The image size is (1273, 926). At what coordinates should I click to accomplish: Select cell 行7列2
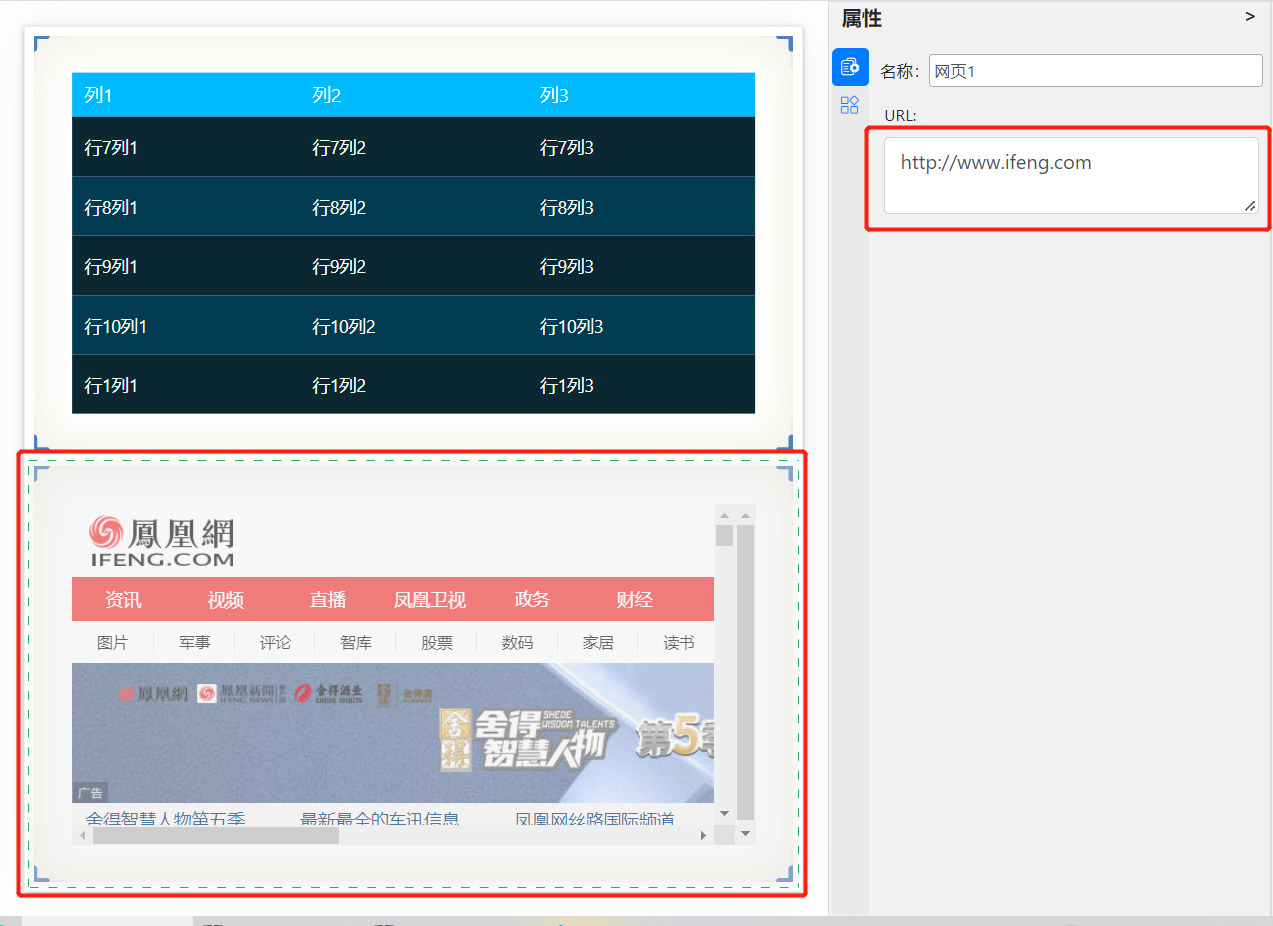tap(339, 148)
